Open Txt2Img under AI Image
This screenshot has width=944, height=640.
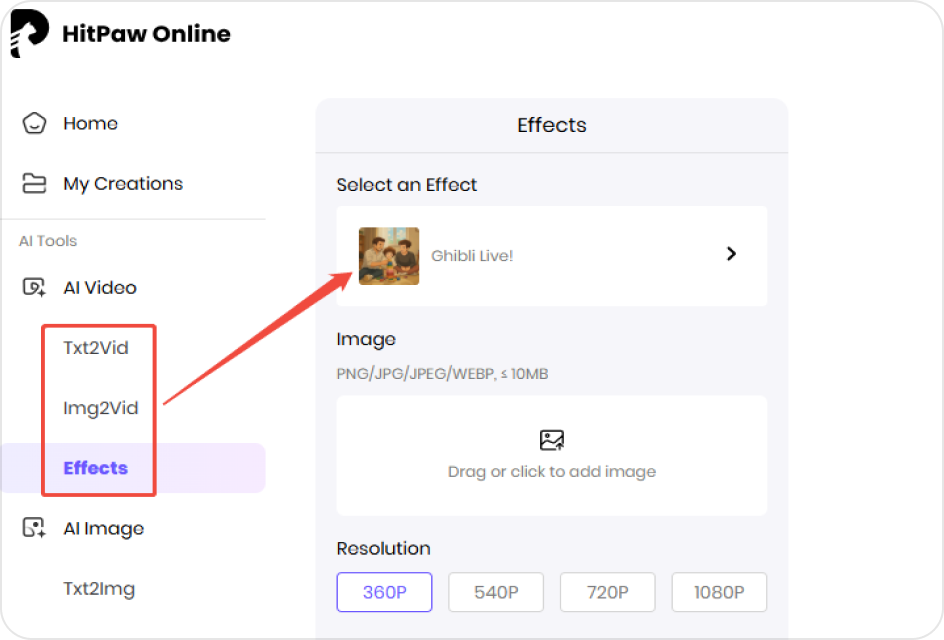(x=99, y=589)
